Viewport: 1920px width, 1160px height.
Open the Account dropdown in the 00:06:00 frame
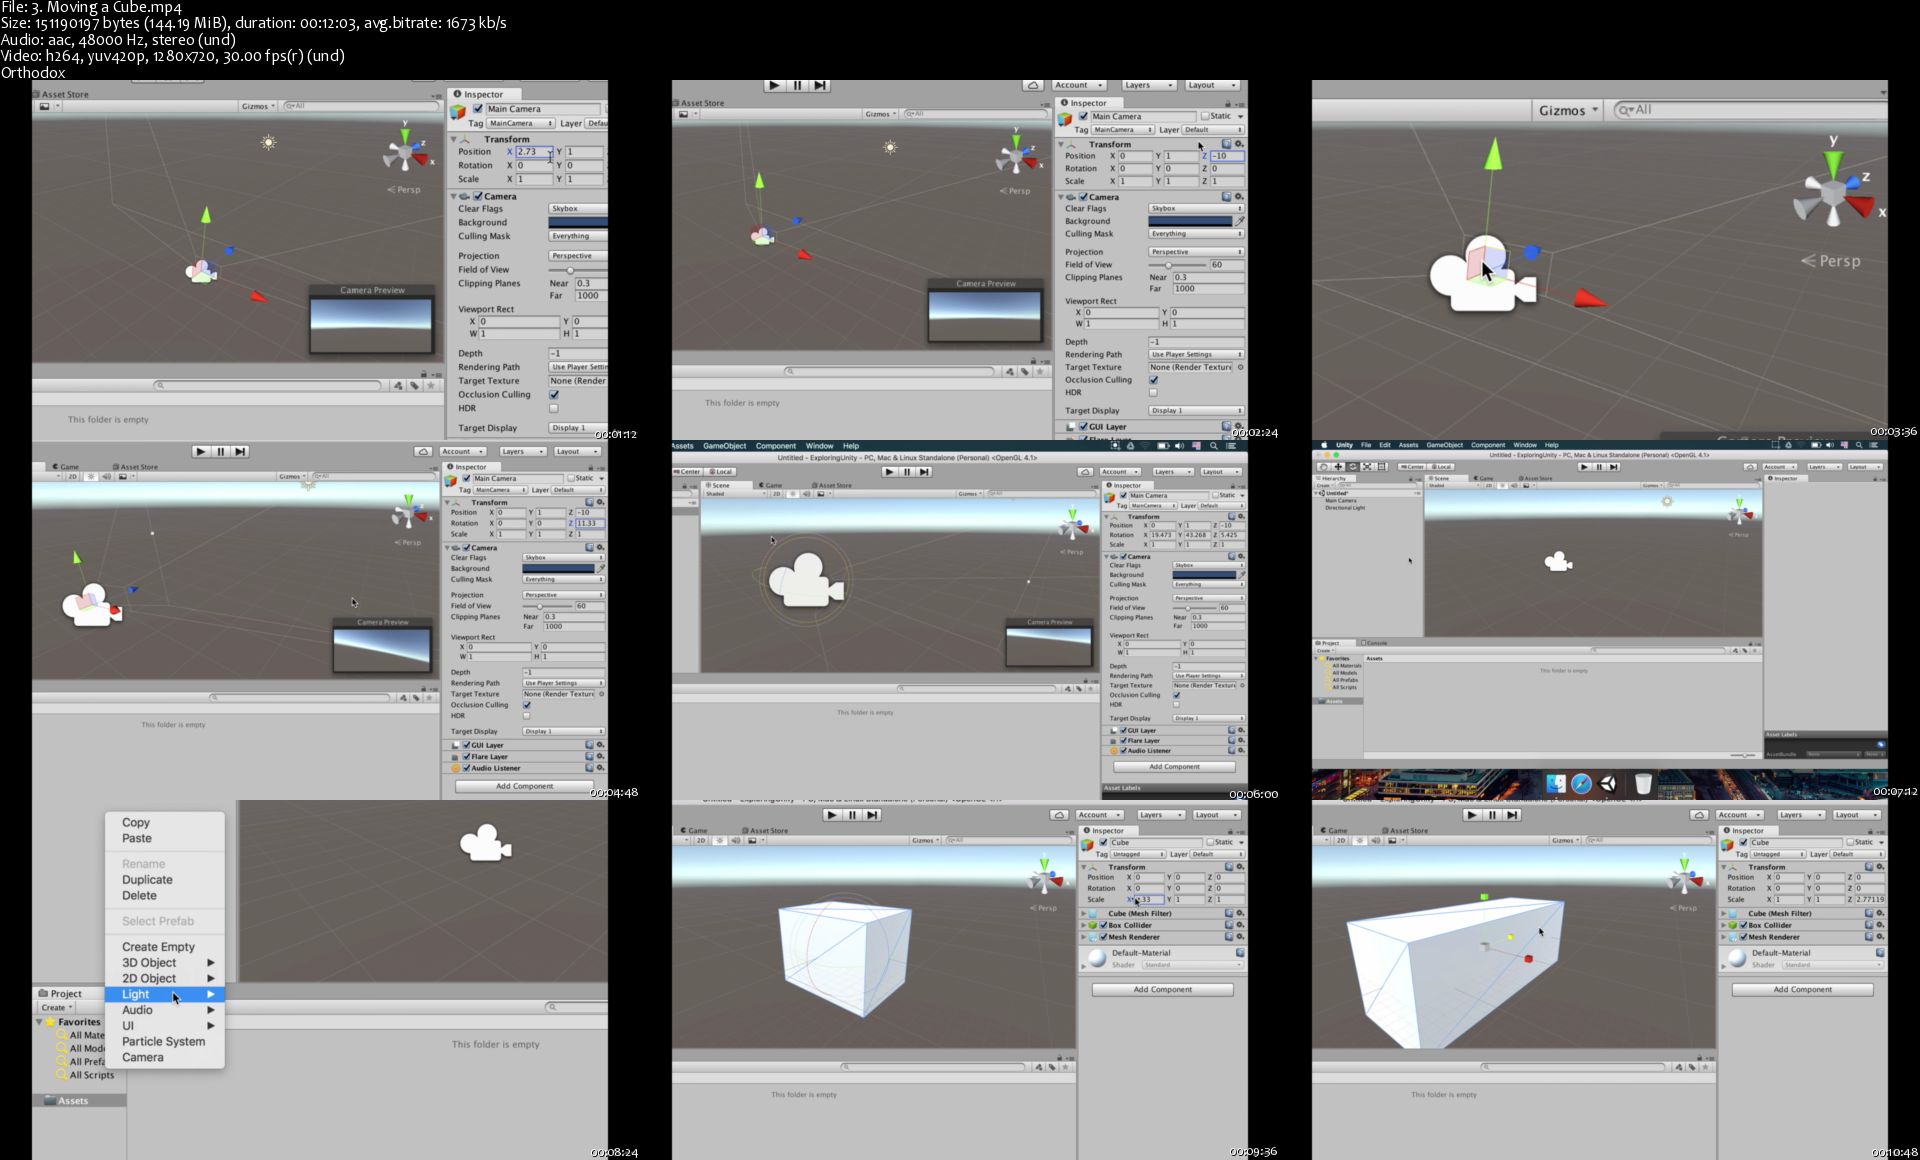[1119, 472]
